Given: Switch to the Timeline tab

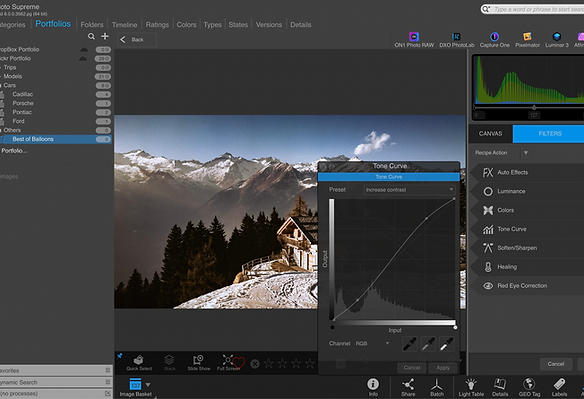Looking at the screenshot, I should pyautogui.click(x=124, y=25).
